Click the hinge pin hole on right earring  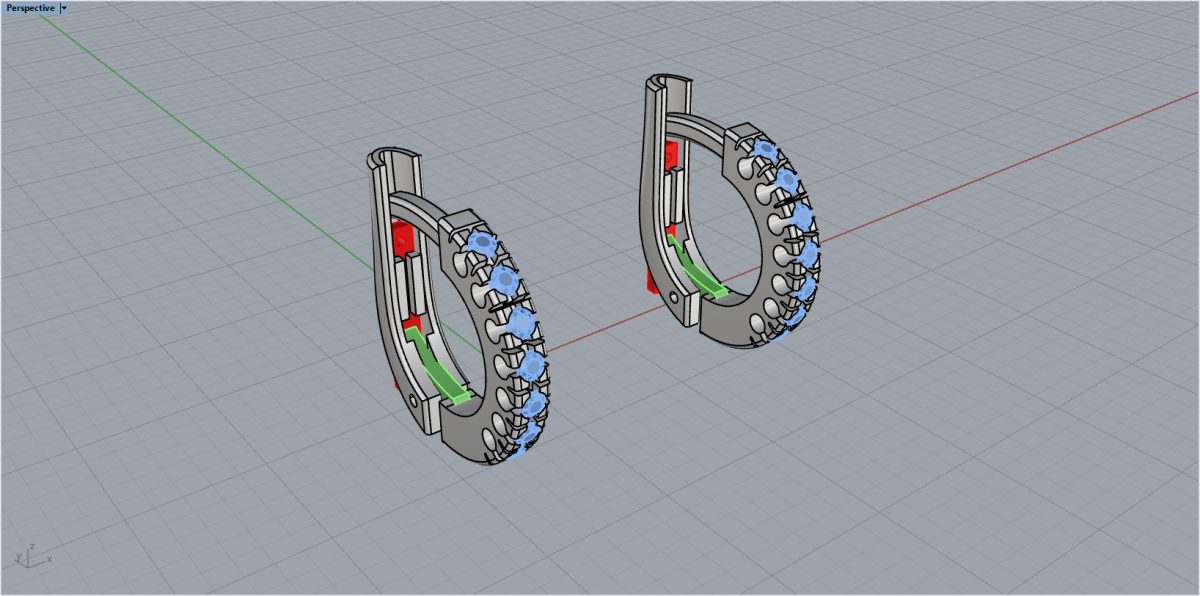pos(676,297)
